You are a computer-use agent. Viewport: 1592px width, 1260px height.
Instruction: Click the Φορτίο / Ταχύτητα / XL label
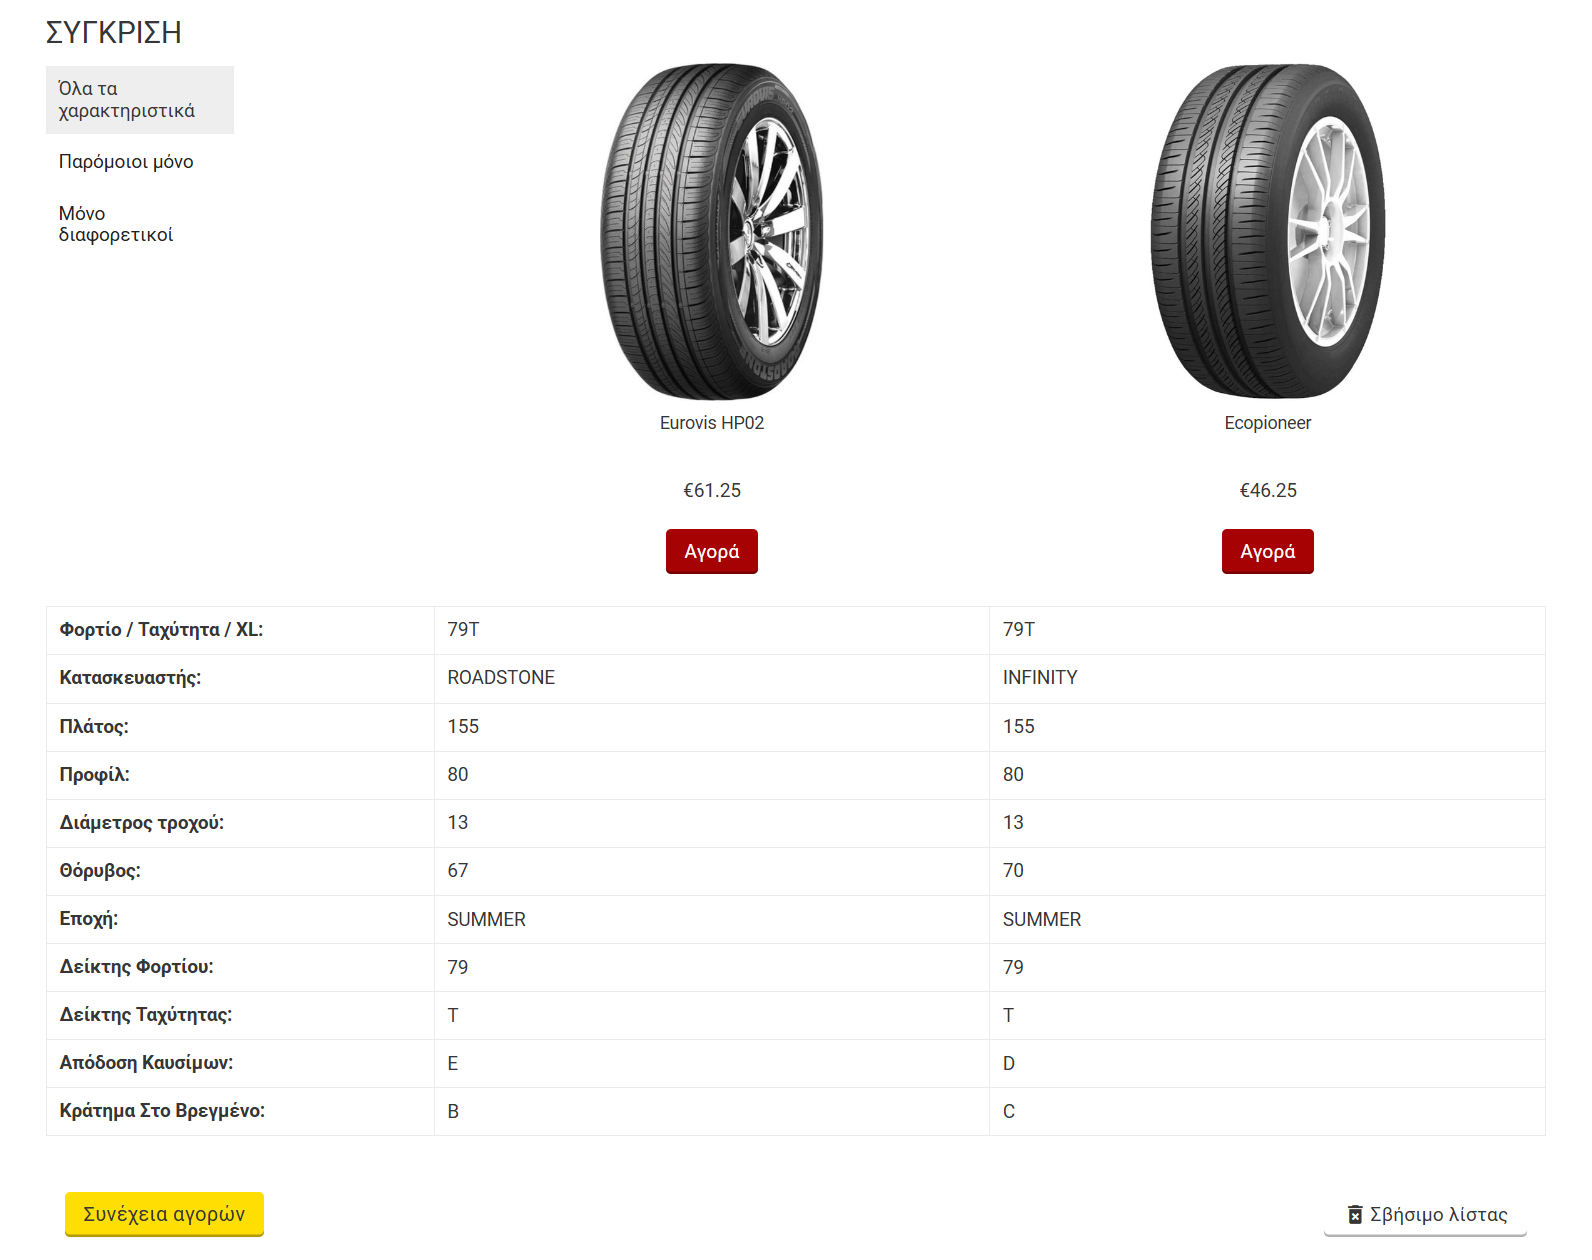(x=161, y=630)
